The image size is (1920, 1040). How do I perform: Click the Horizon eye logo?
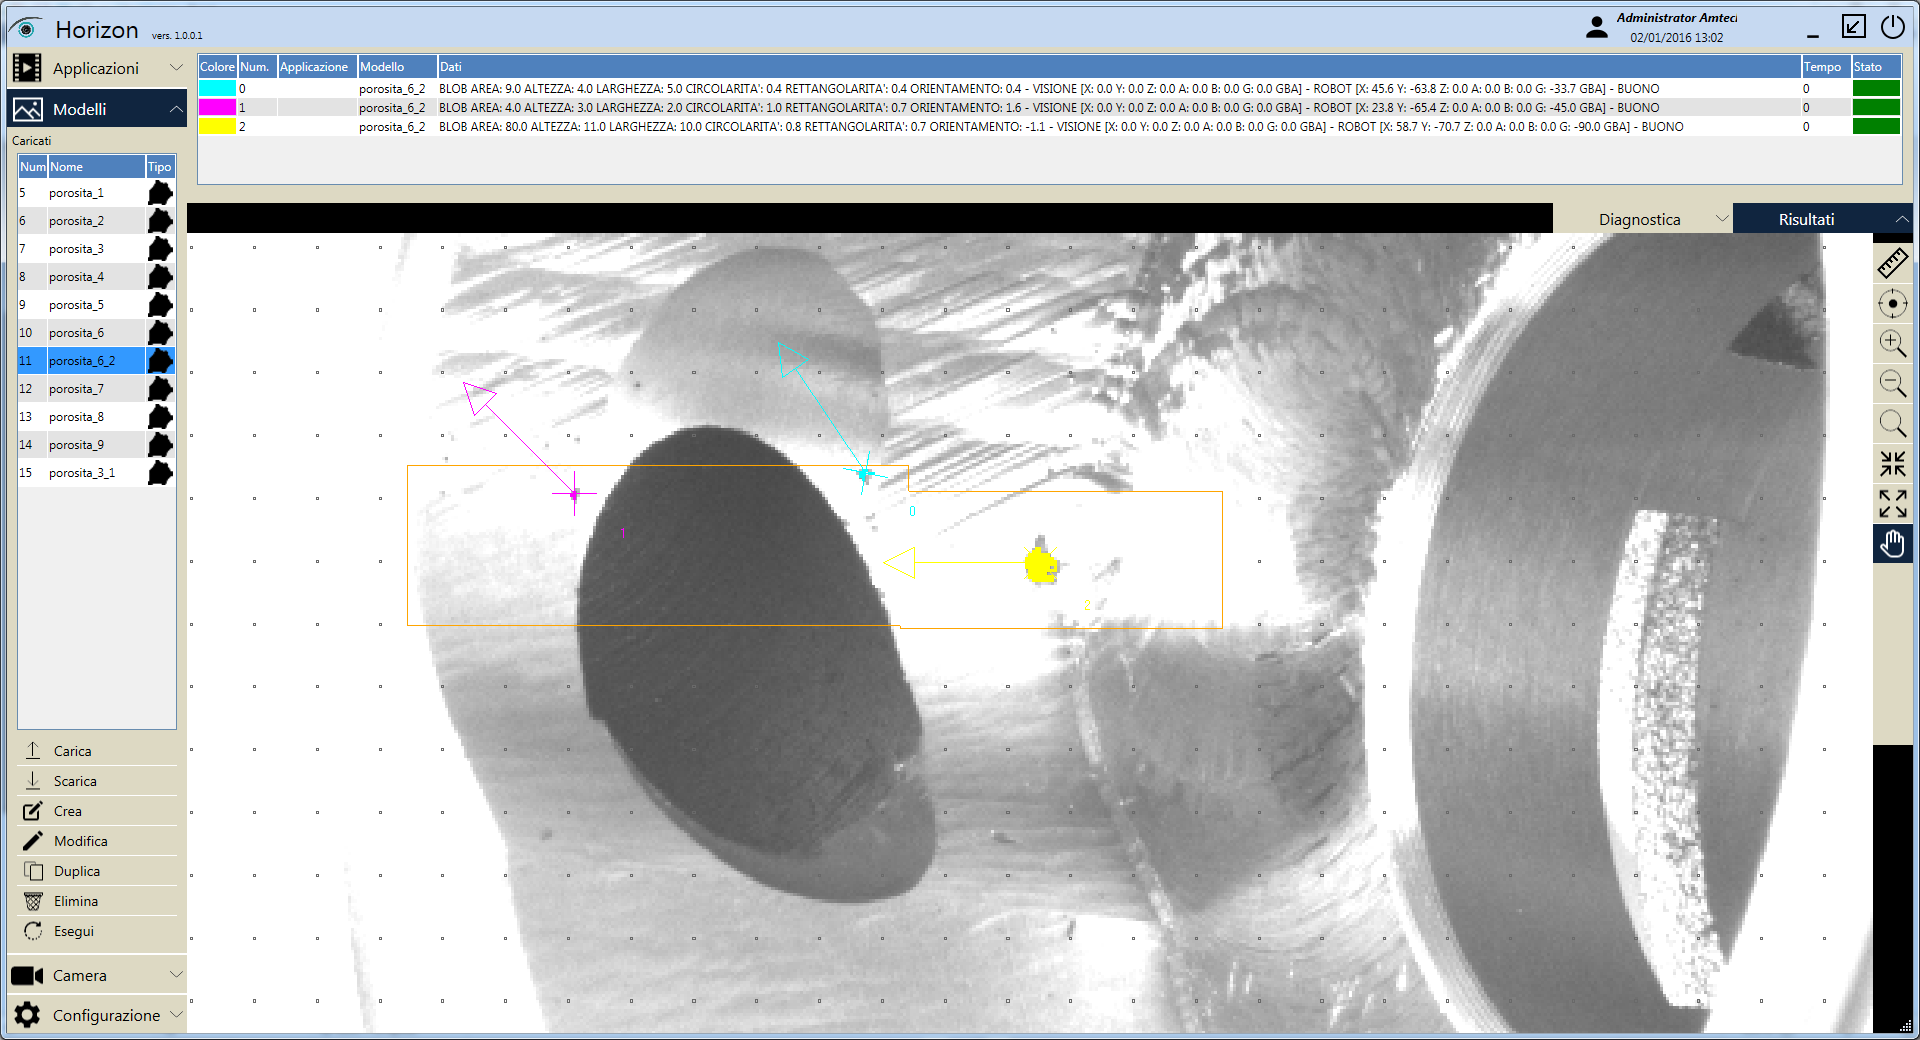(x=26, y=29)
